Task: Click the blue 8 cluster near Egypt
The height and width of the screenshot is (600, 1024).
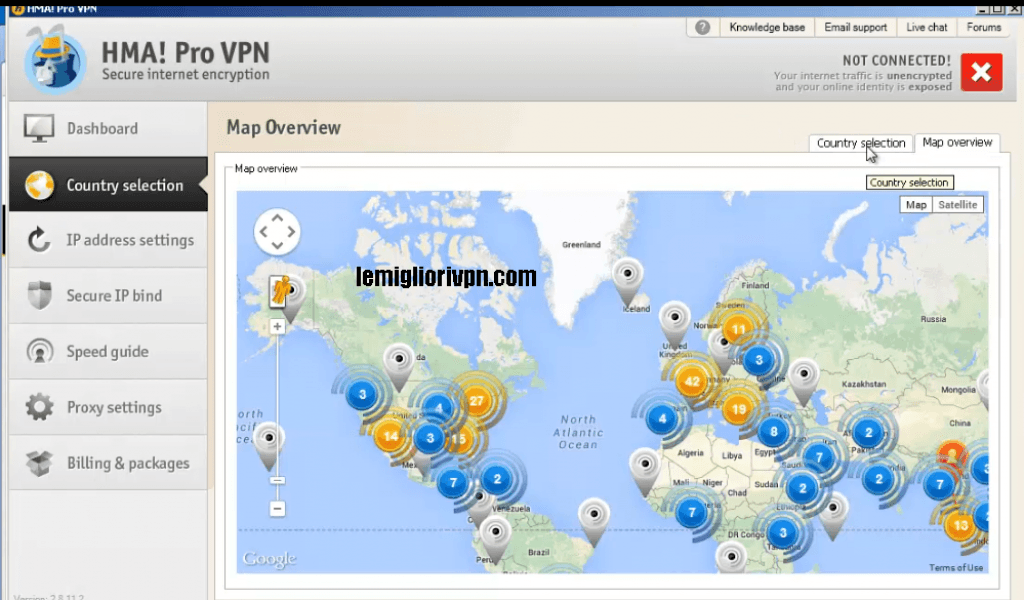Action: coord(773,431)
